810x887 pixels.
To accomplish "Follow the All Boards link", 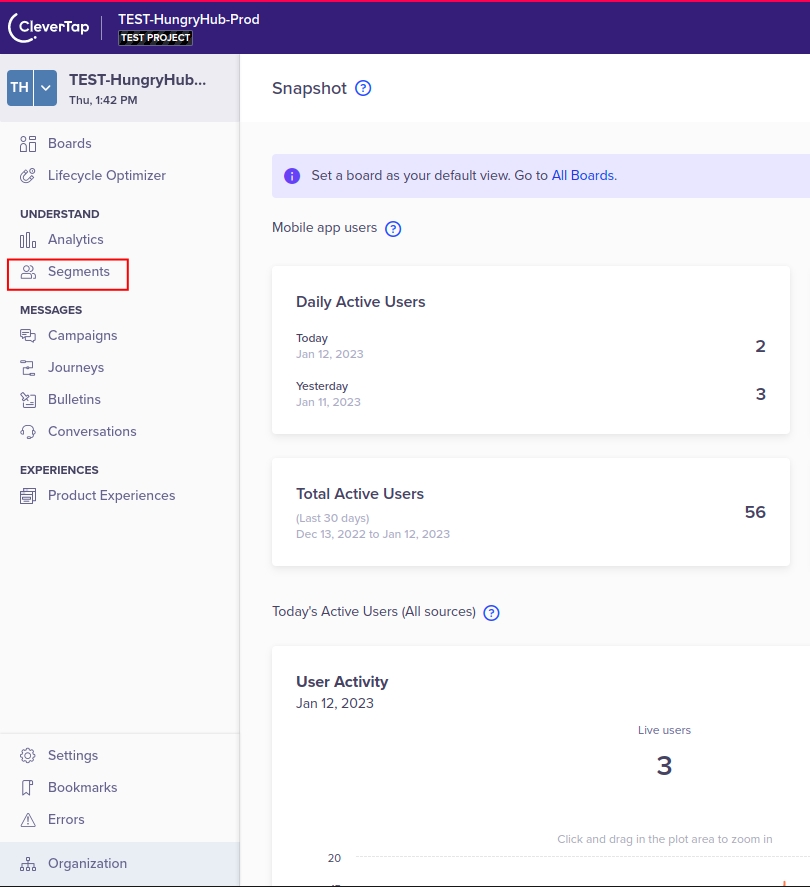I will click(583, 176).
